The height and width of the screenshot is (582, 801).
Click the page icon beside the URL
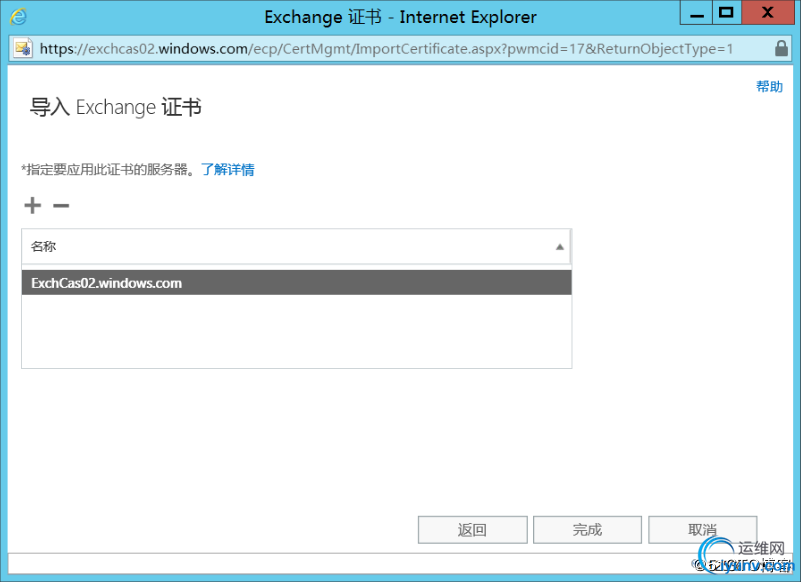pyautogui.click(x=23, y=49)
